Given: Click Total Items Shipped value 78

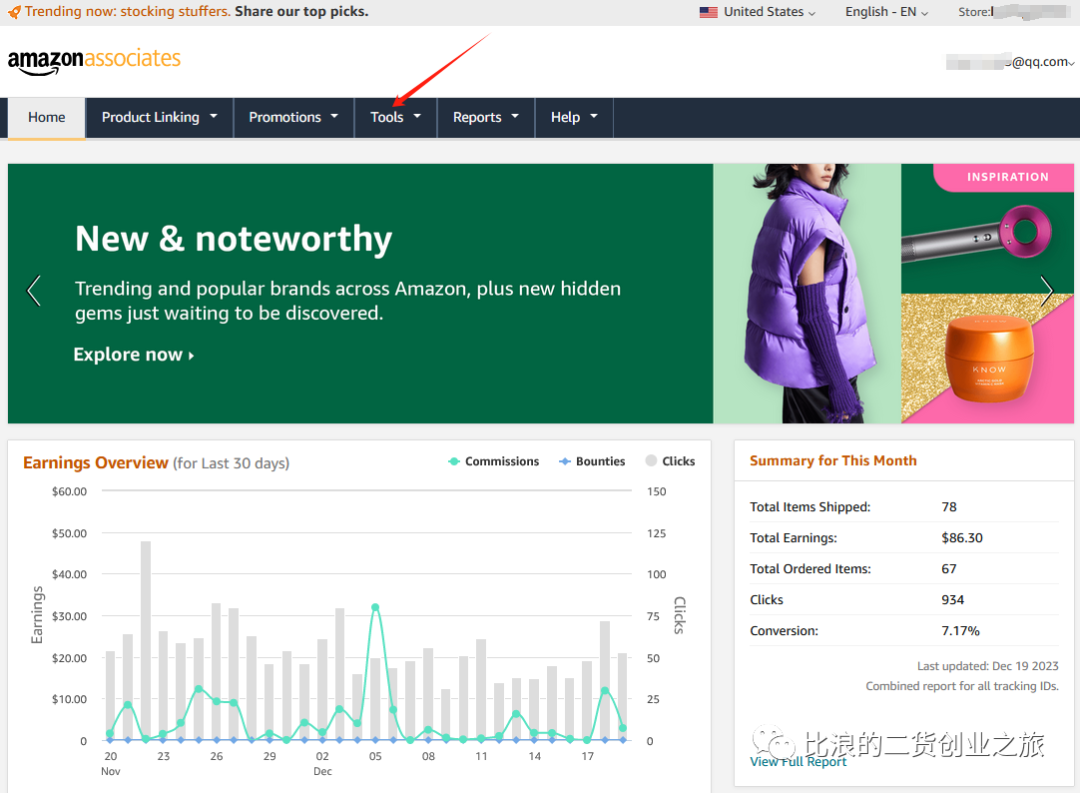Looking at the screenshot, I should (948, 507).
